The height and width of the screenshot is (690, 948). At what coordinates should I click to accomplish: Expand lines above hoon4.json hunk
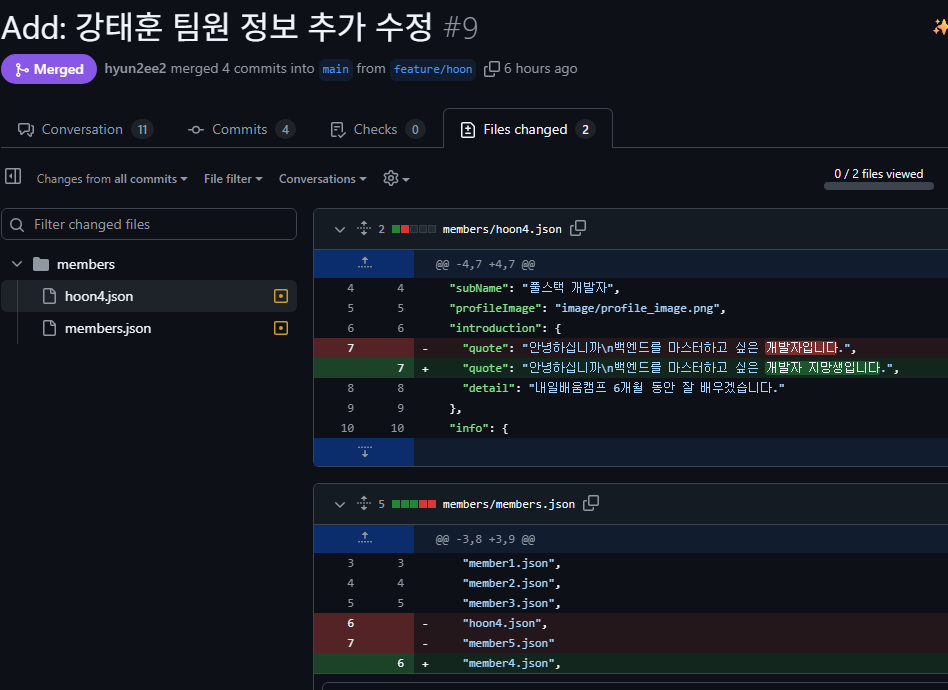coord(364,264)
